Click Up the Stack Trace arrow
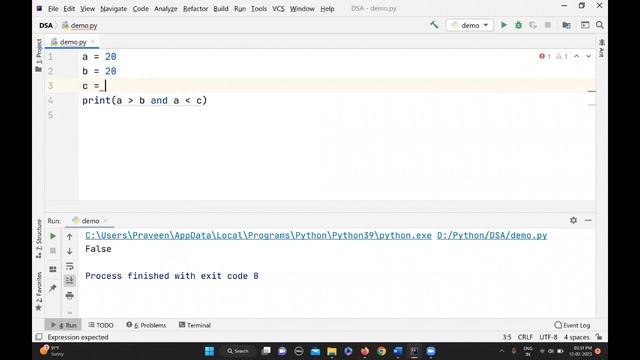Viewport: 640px width, 360px height. (x=69, y=237)
